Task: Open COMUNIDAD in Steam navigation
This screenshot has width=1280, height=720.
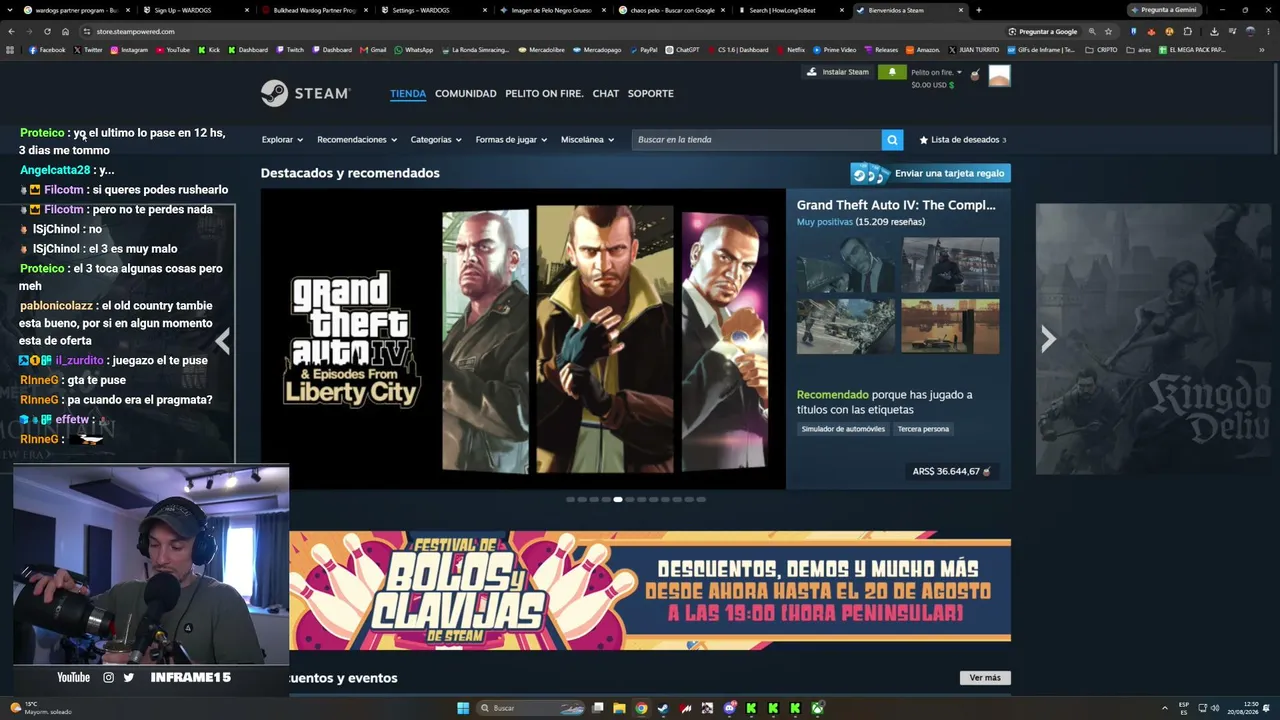Action: coord(465,93)
